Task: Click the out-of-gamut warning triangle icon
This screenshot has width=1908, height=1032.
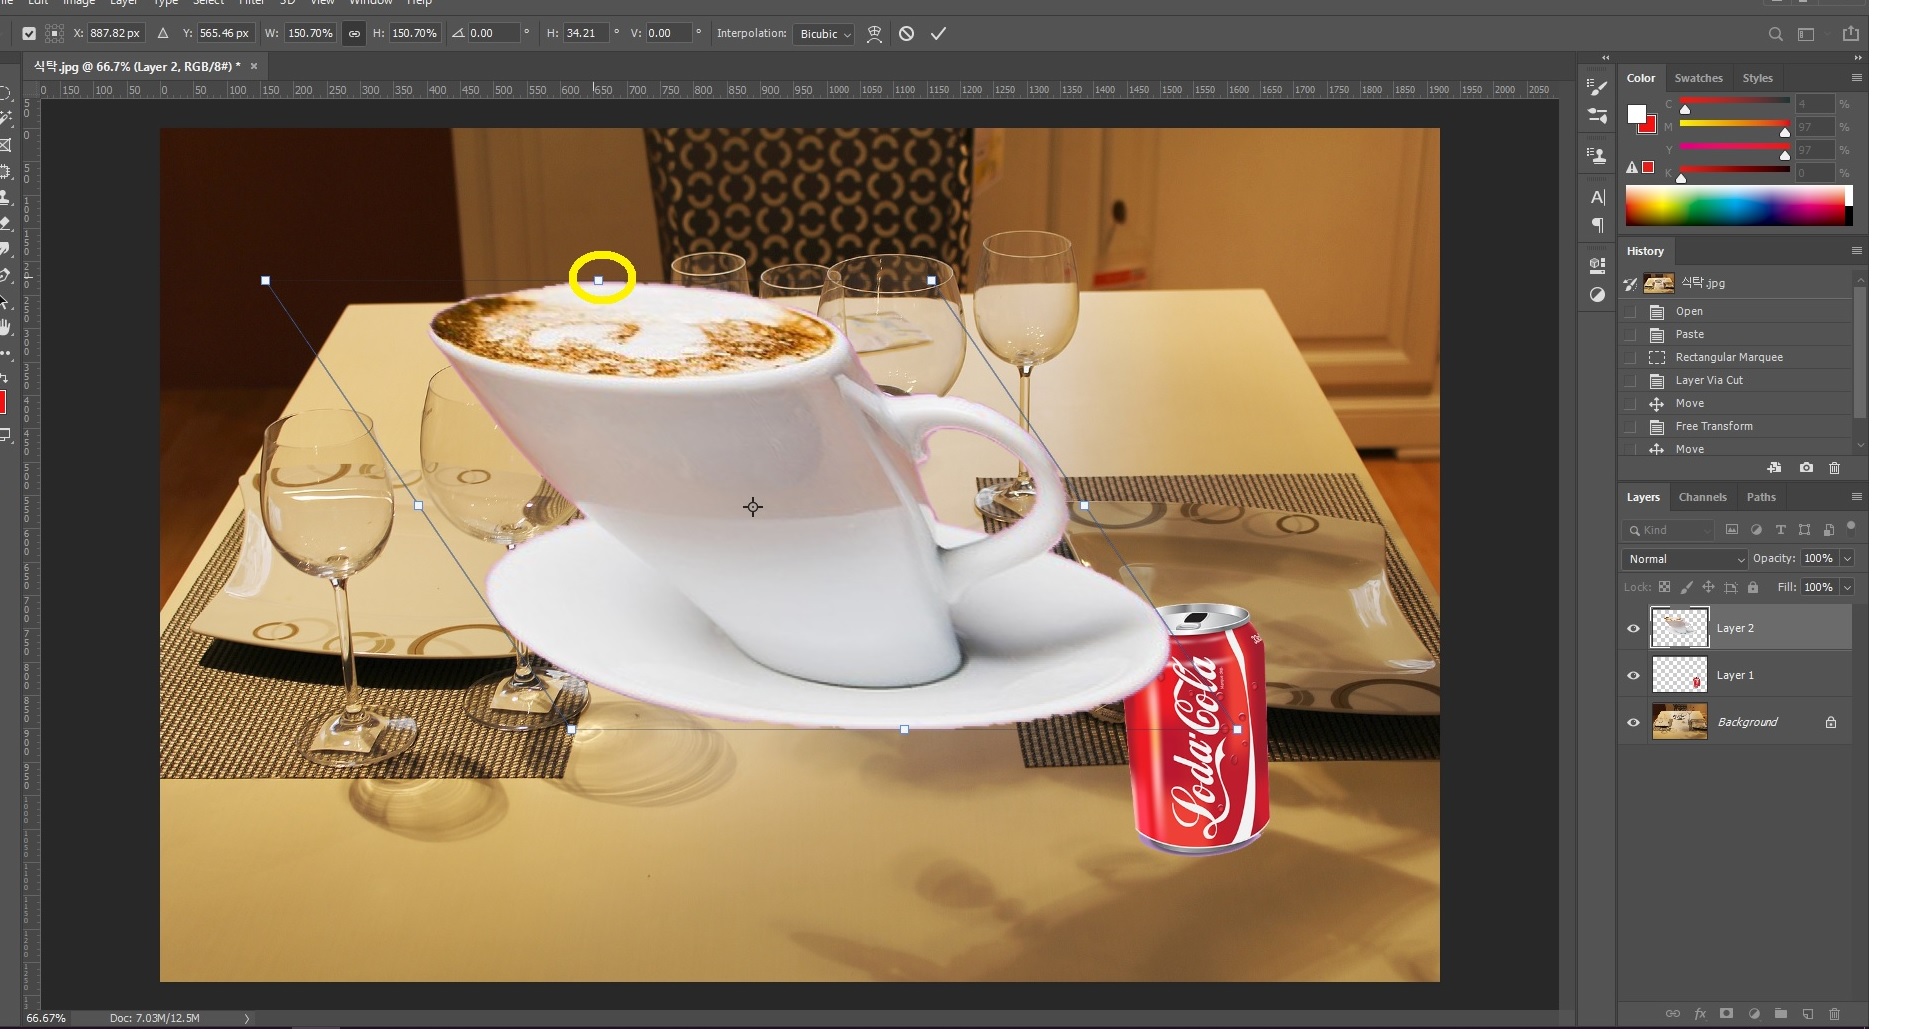Action: point(1632,167)
